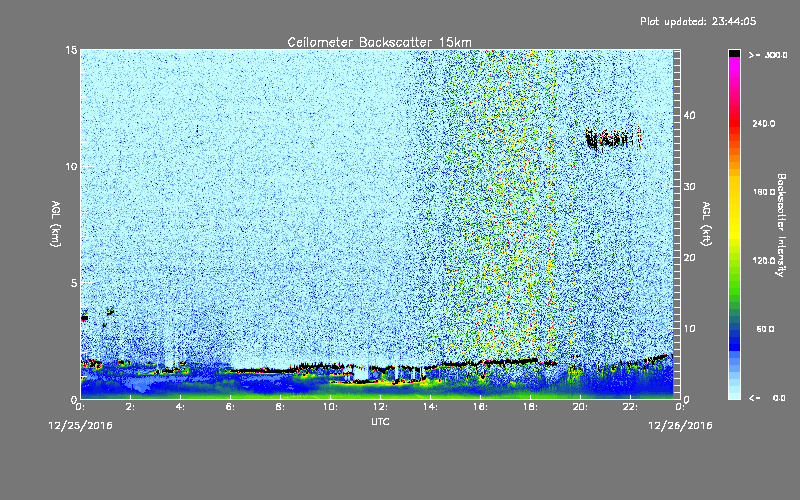The width and height of the screenshot is (800, 500).
Task: Click the "20:" hour tick label
Action: 581,407
